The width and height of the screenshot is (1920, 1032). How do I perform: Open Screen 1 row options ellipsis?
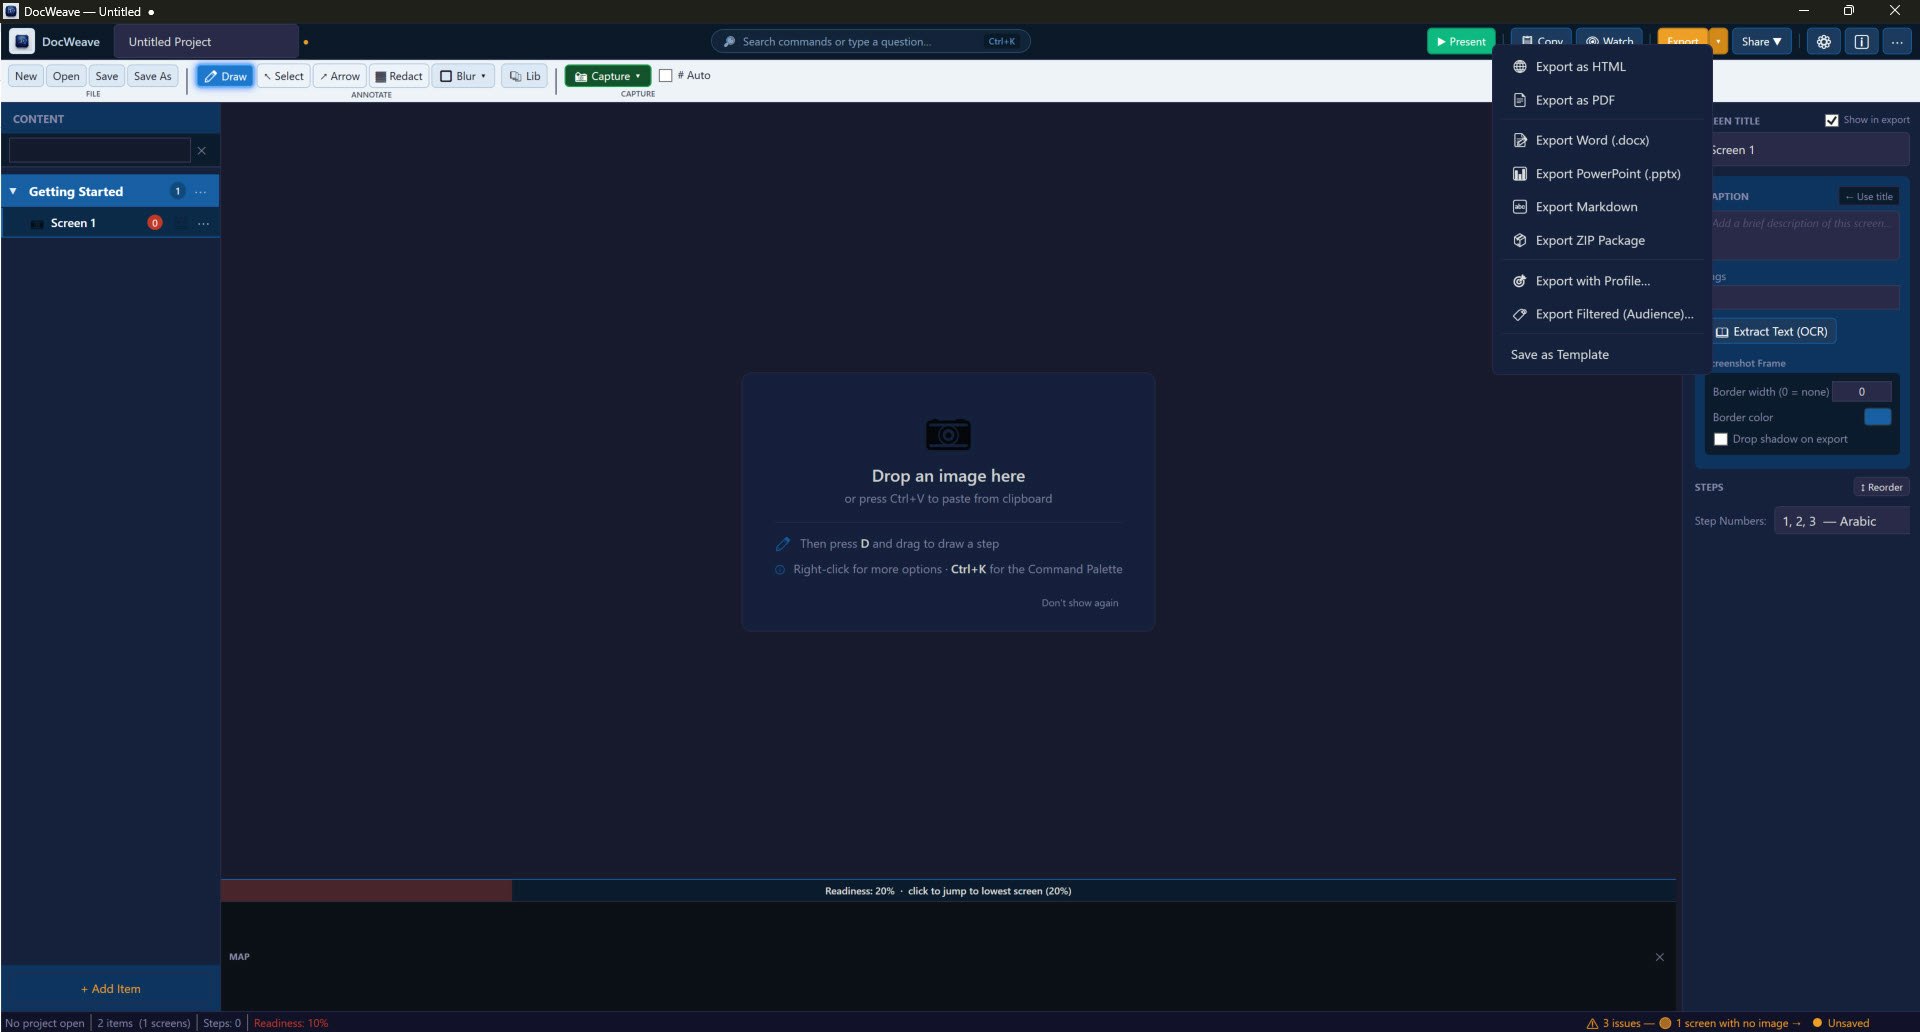[204, 223]
